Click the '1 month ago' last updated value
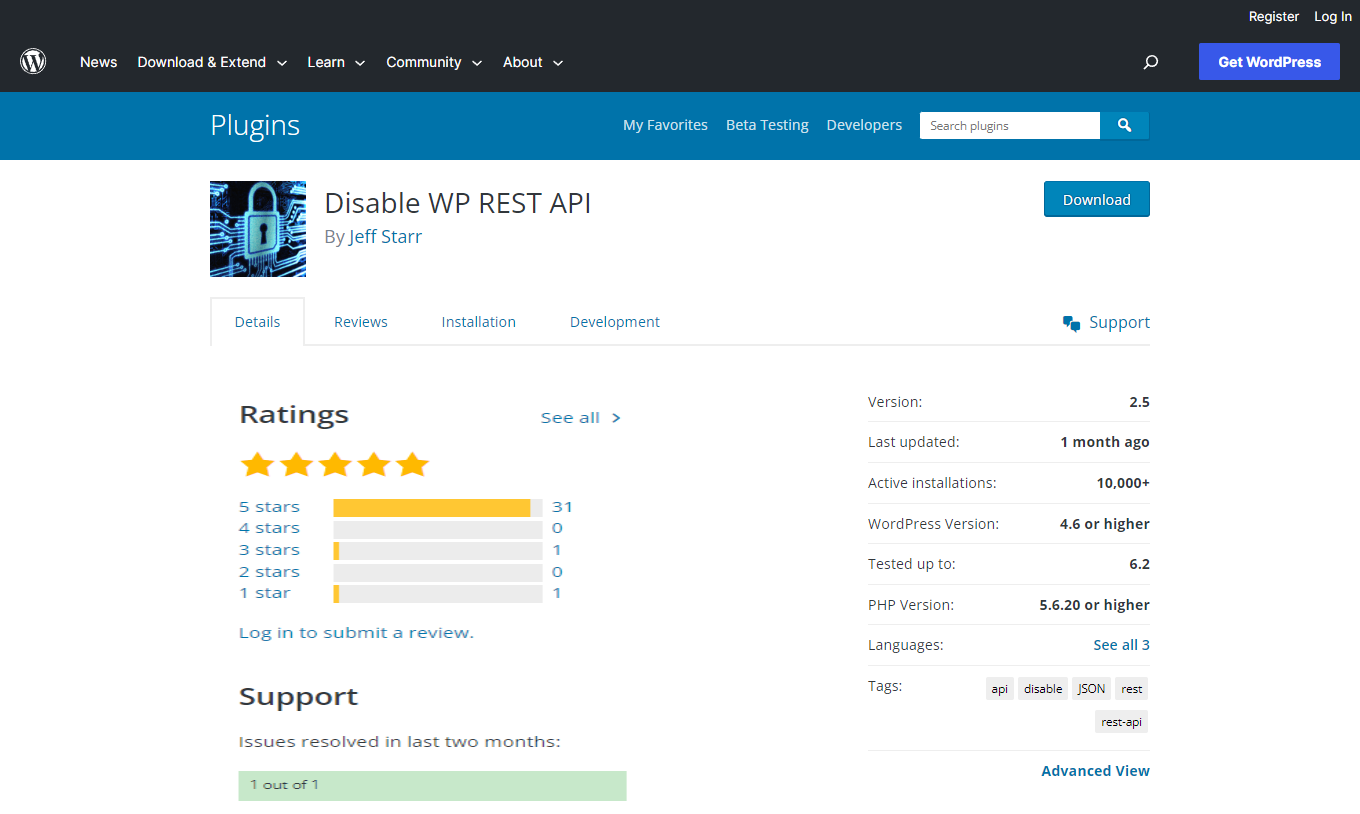This screenshot has height=814, width=1360. (x=1105, y=442)
